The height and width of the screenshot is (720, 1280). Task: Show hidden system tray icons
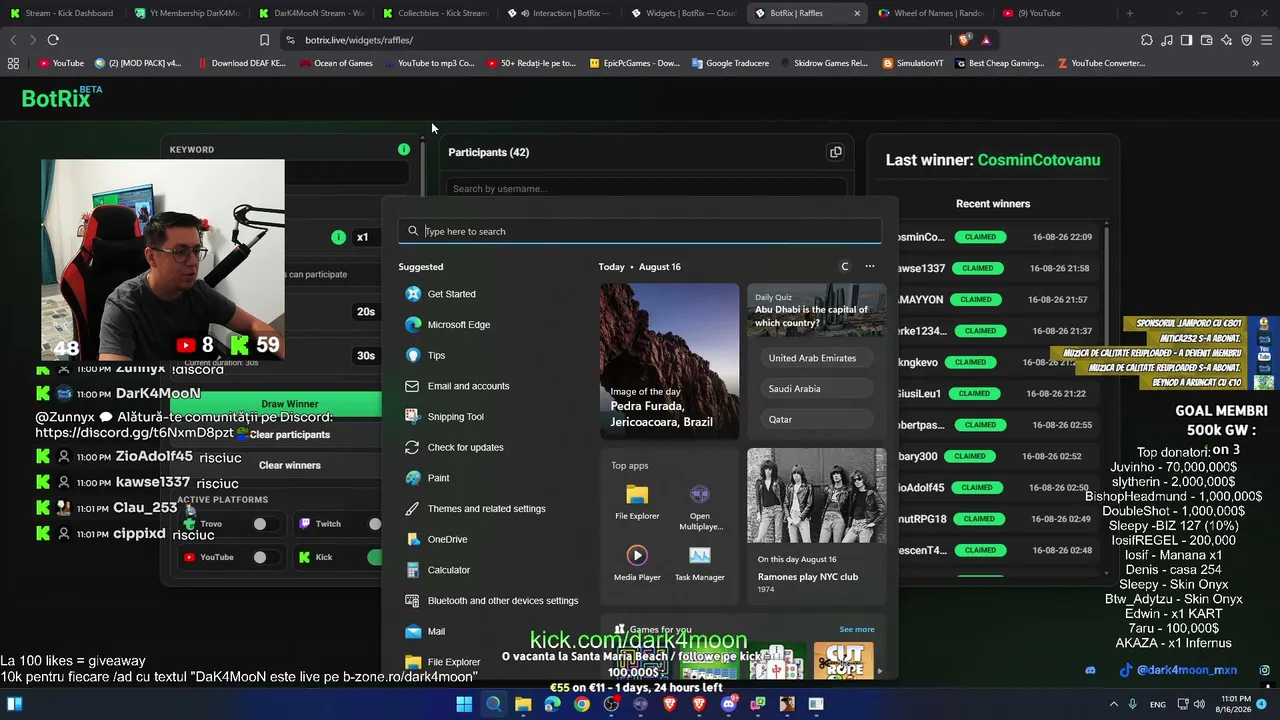tap(1113, 704)
